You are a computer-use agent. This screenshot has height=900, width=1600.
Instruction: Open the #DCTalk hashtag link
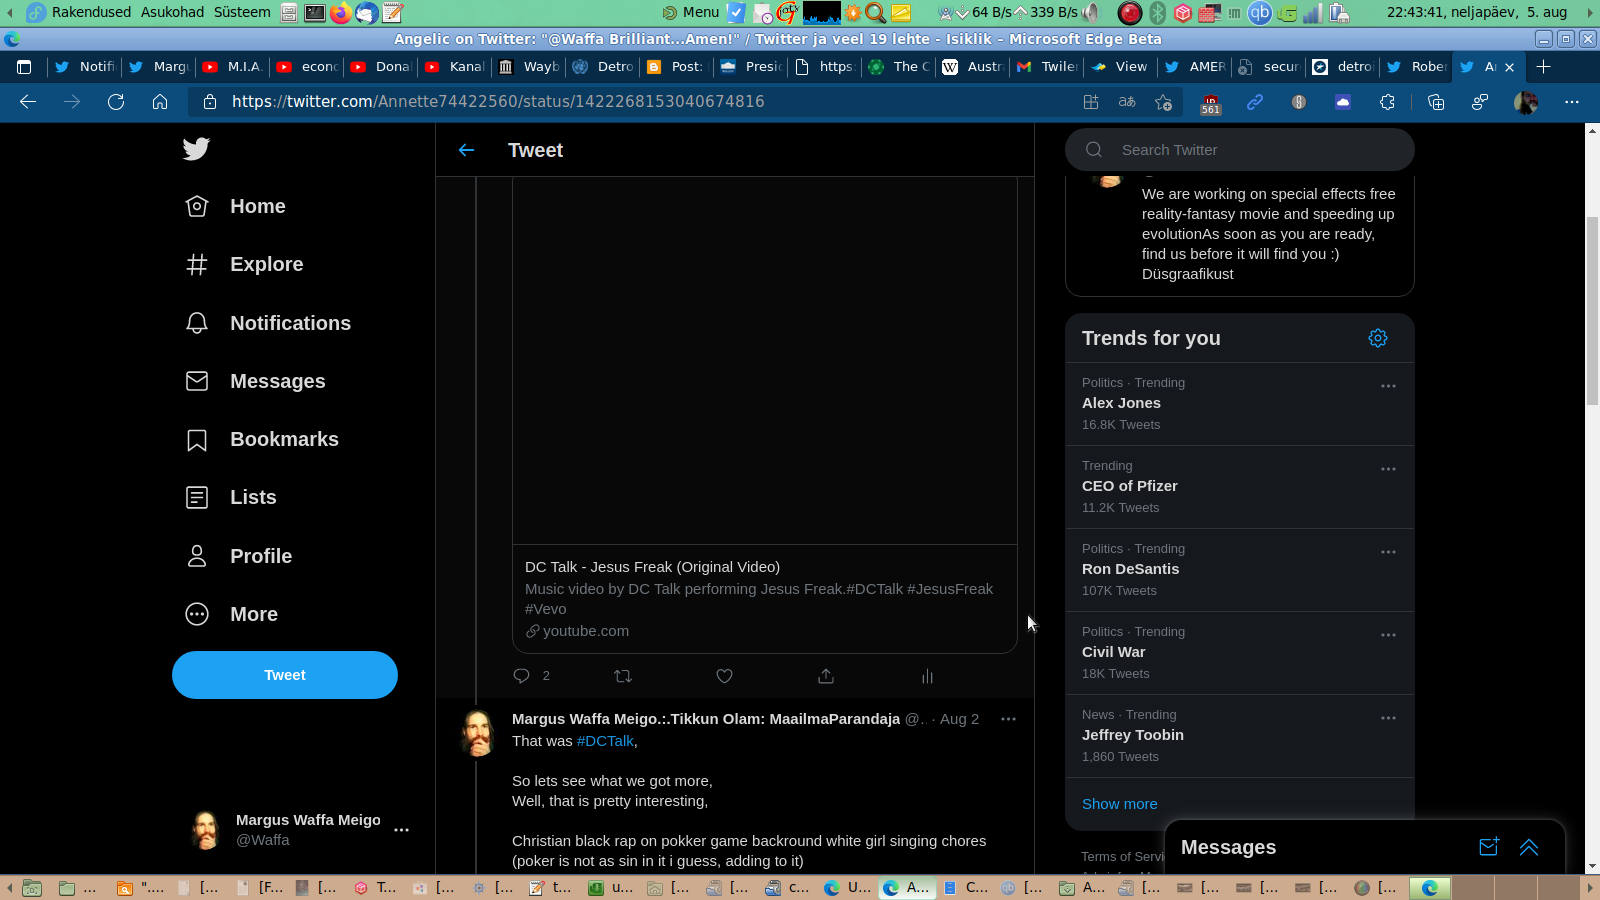[605, 741]
